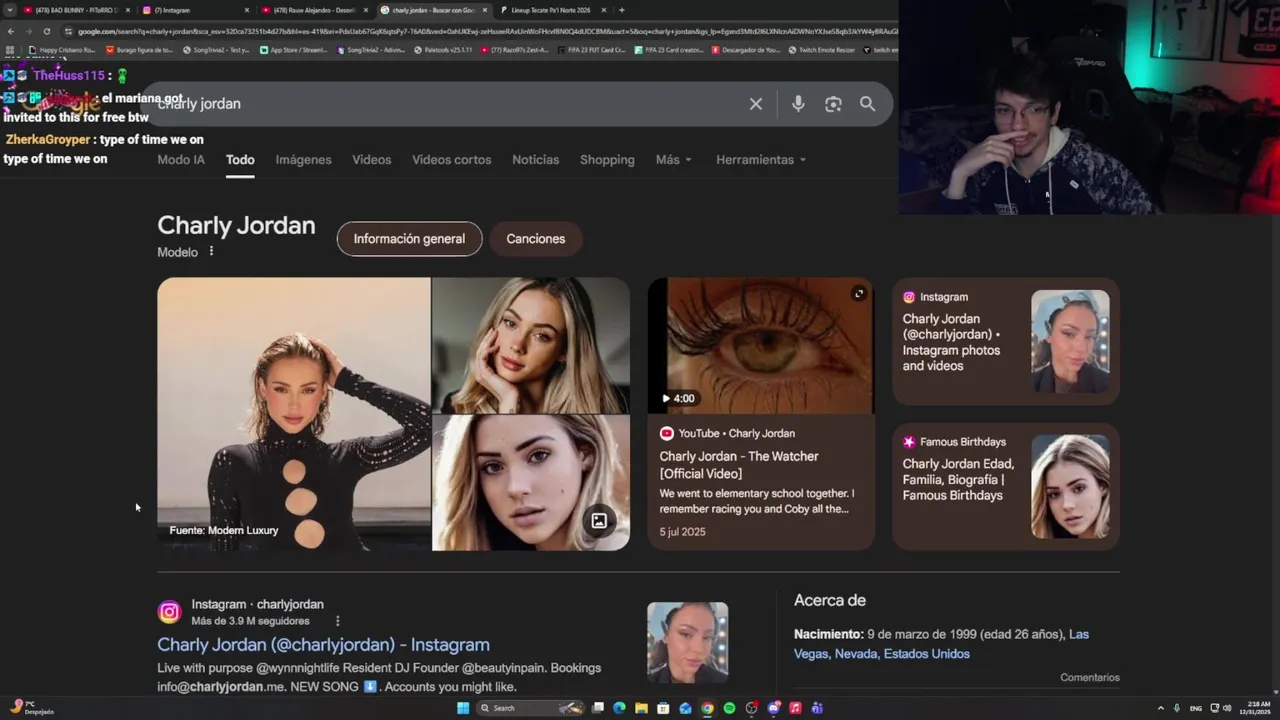The width and height of the screenshot is (1280, 720).
Task: Open Charly Jordan (@charlyjordan) - Instagram result
Action: [323, 645]
